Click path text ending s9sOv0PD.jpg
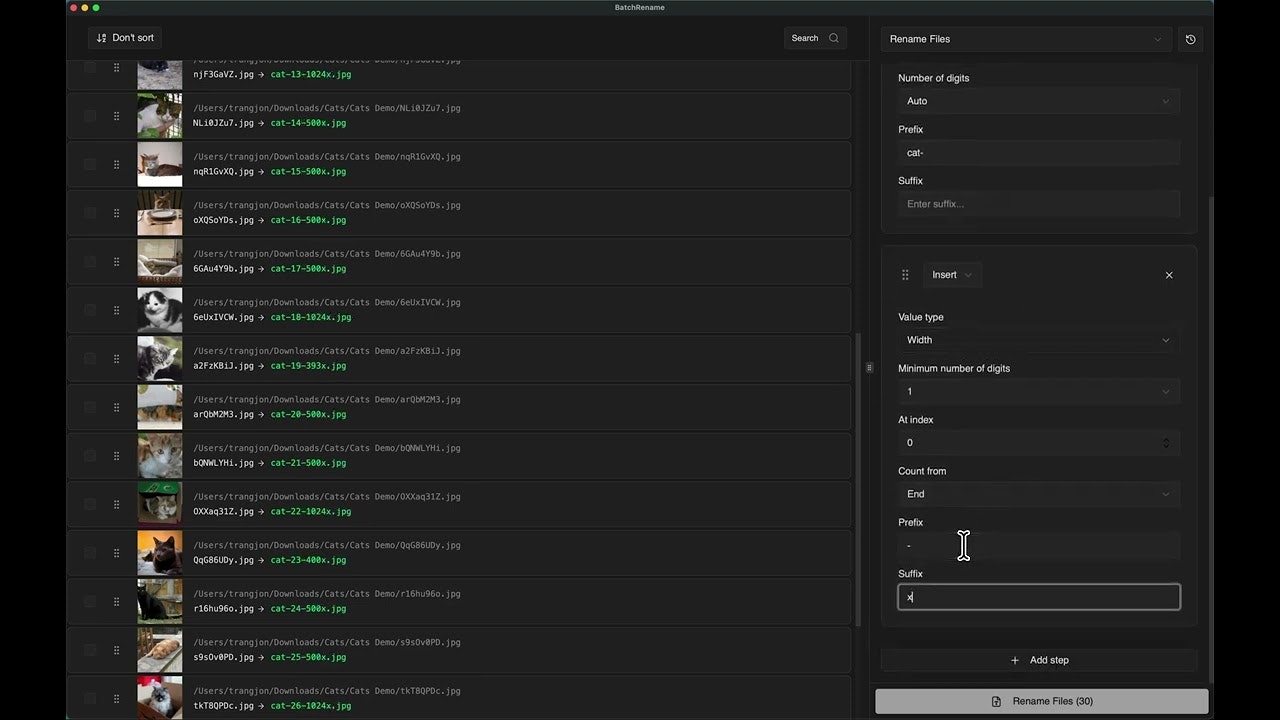 [x=327, y=642]
